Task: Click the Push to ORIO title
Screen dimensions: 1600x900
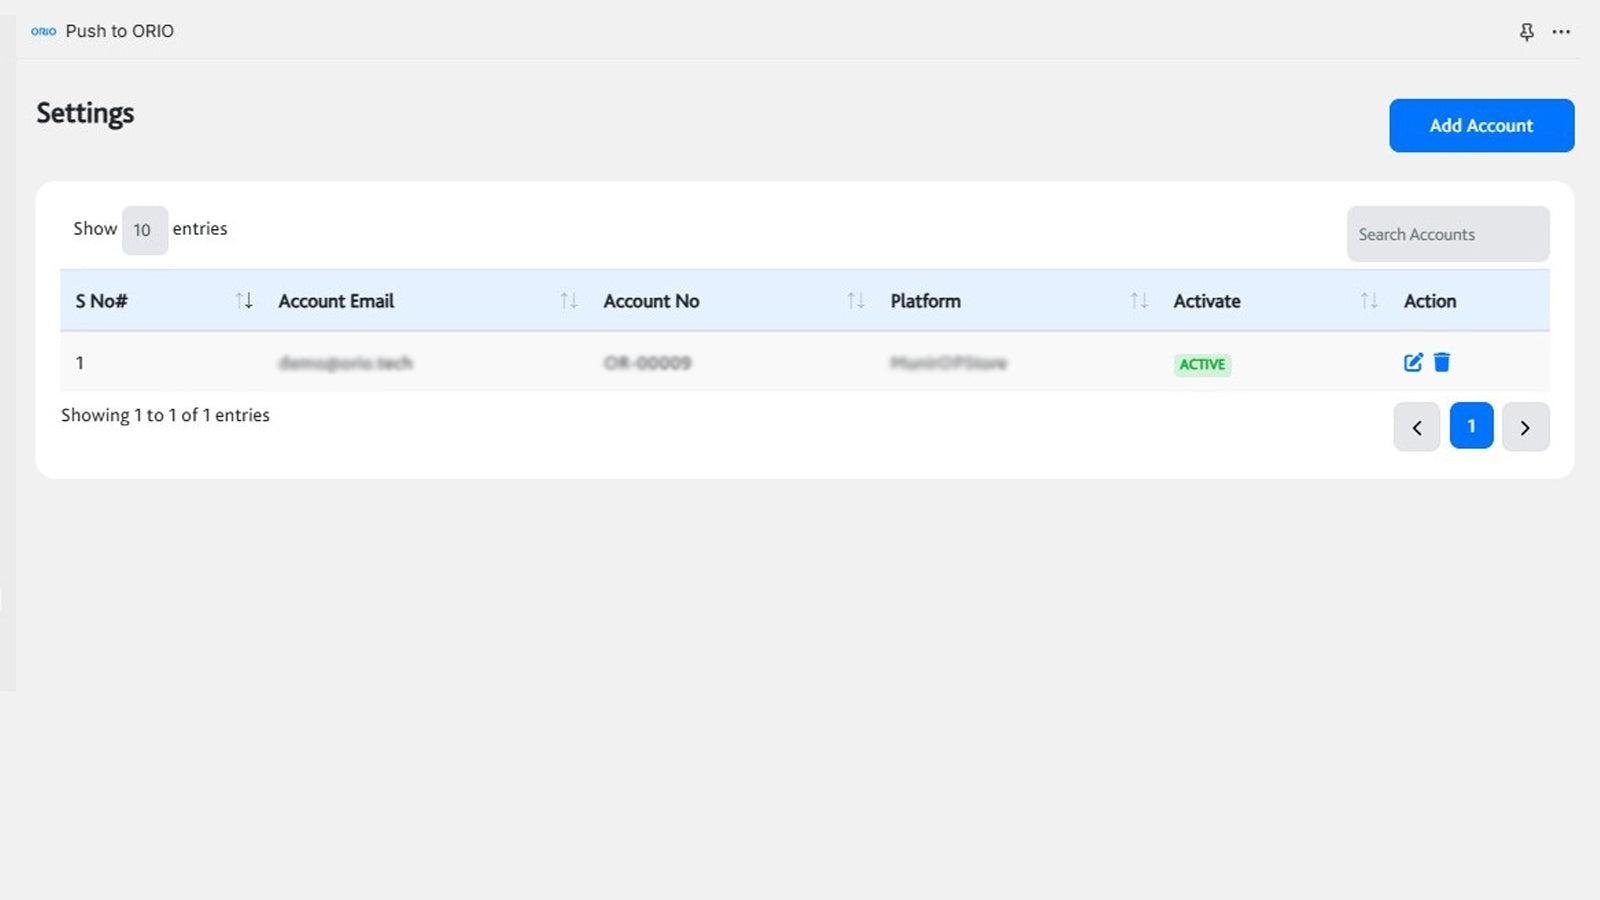Action: click(x=119, y=31)
